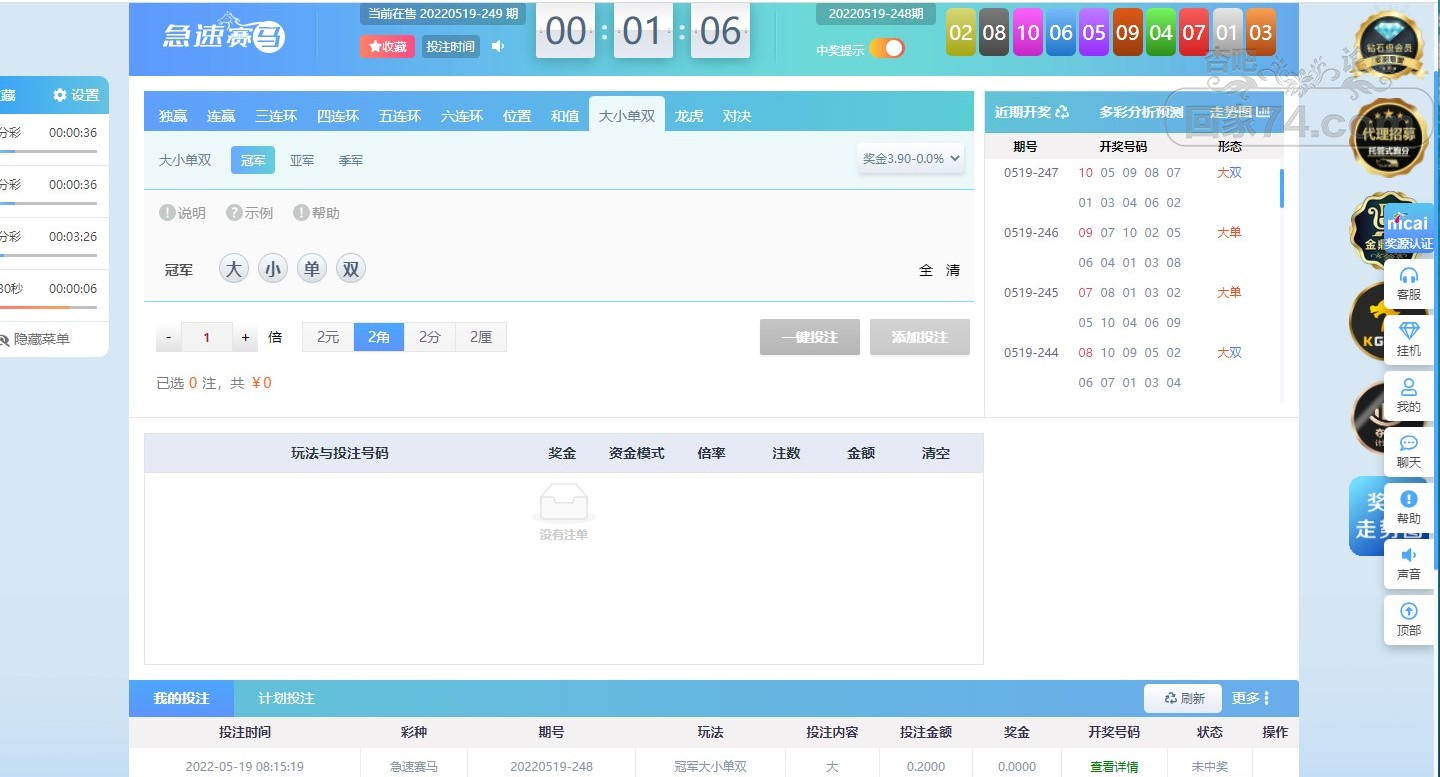The image size is (1440, 777).
Task: Open the 奖金3.90-0.0% dropdown
Action: (x=911, y=158)
